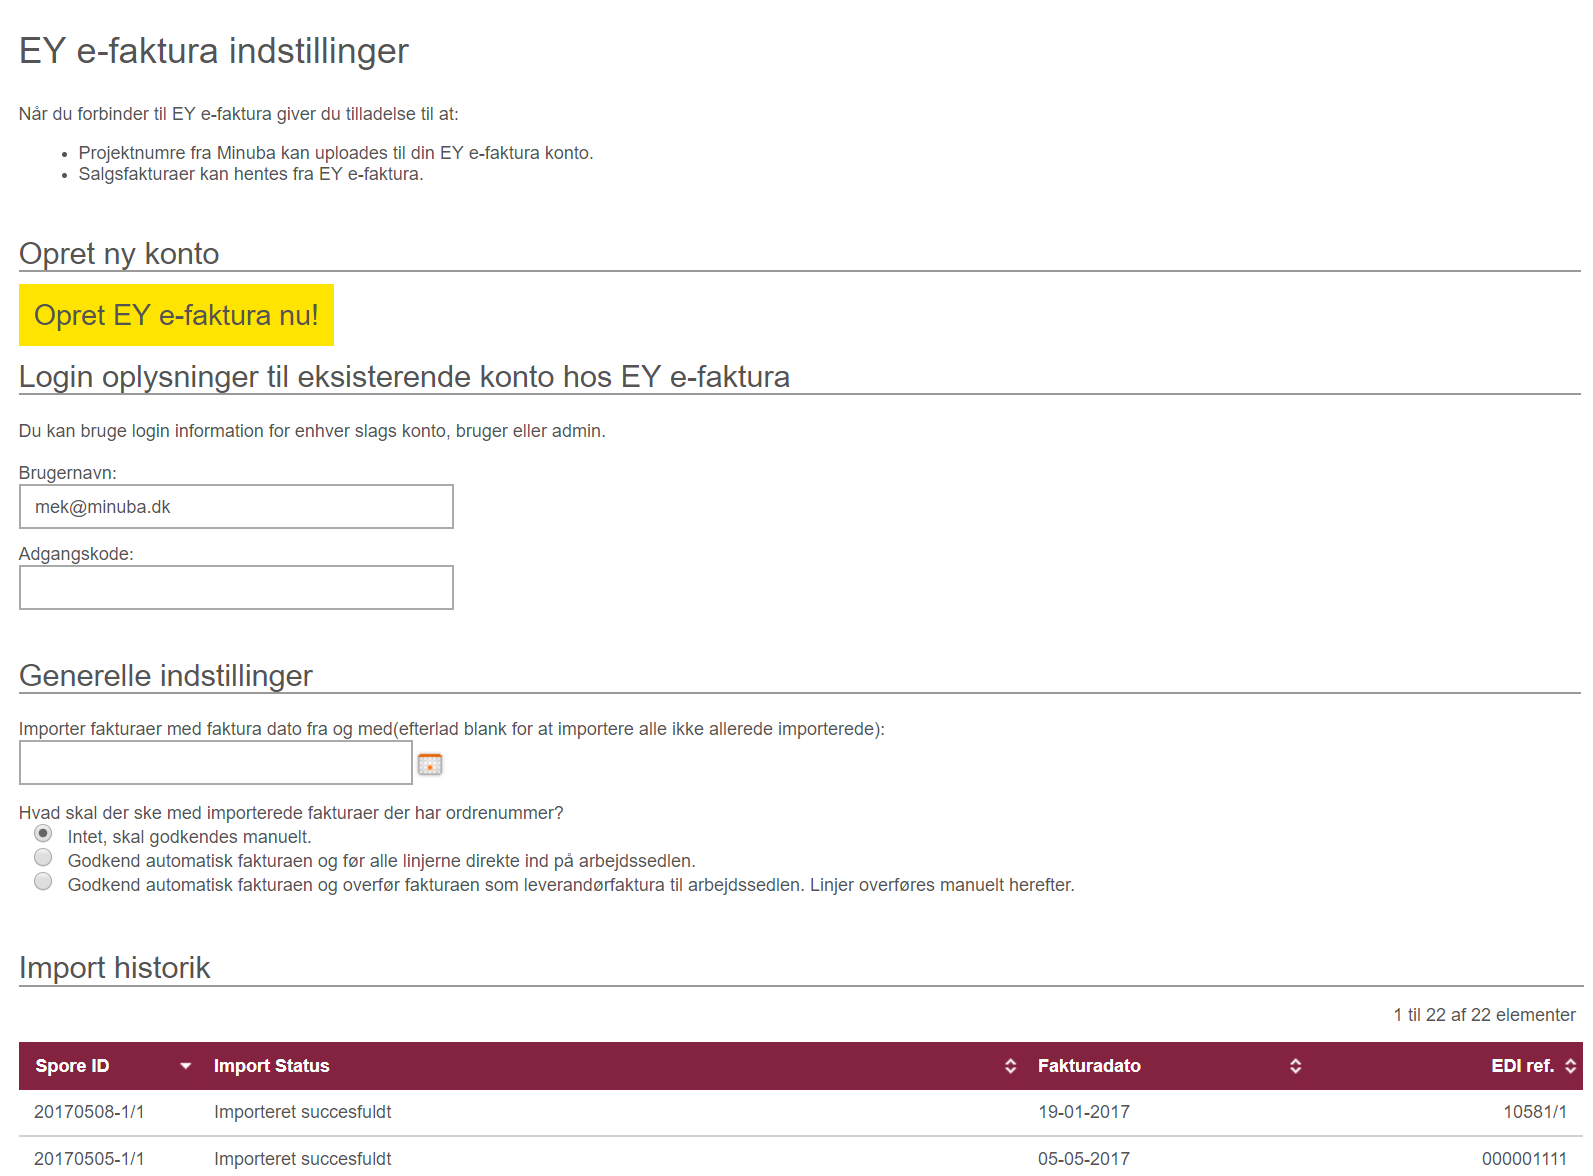Focus the Adgangskode password field
The height and width of the screenshot is (1176, 1593).
tap(236, 588)
